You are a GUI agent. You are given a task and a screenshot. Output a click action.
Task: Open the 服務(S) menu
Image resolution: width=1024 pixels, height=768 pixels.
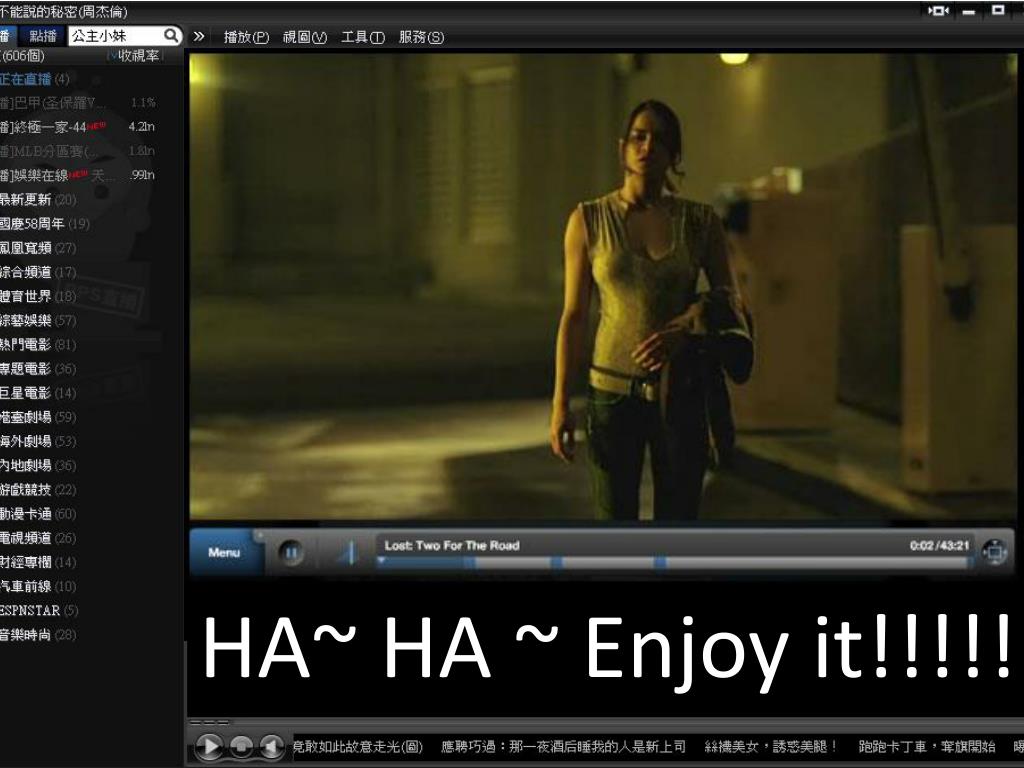tap(421, 37)
